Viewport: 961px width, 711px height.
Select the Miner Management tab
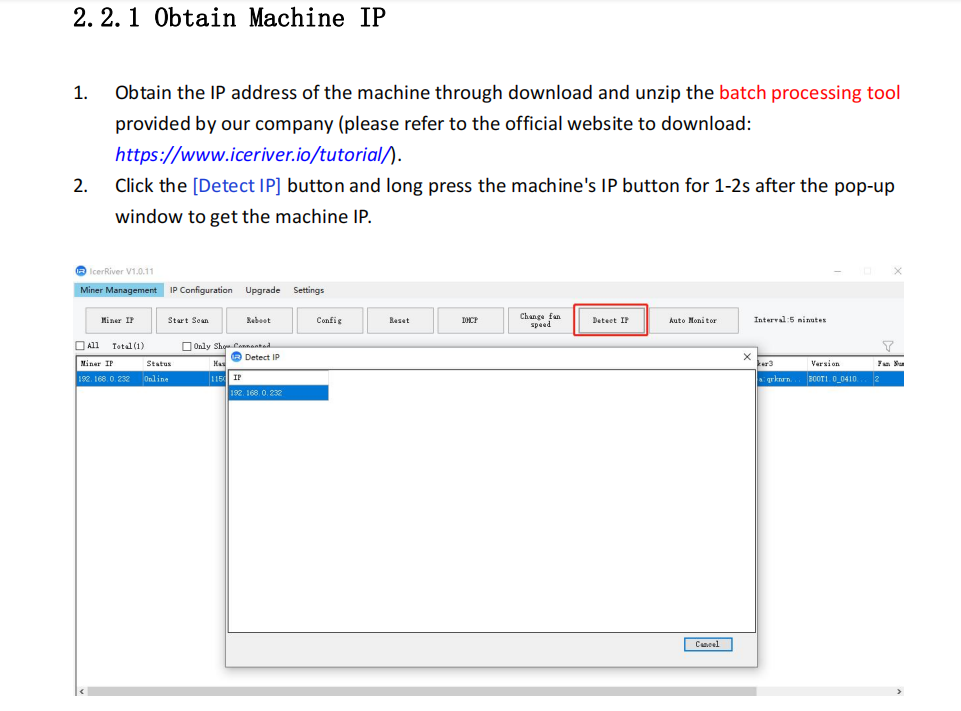point(119,290)
